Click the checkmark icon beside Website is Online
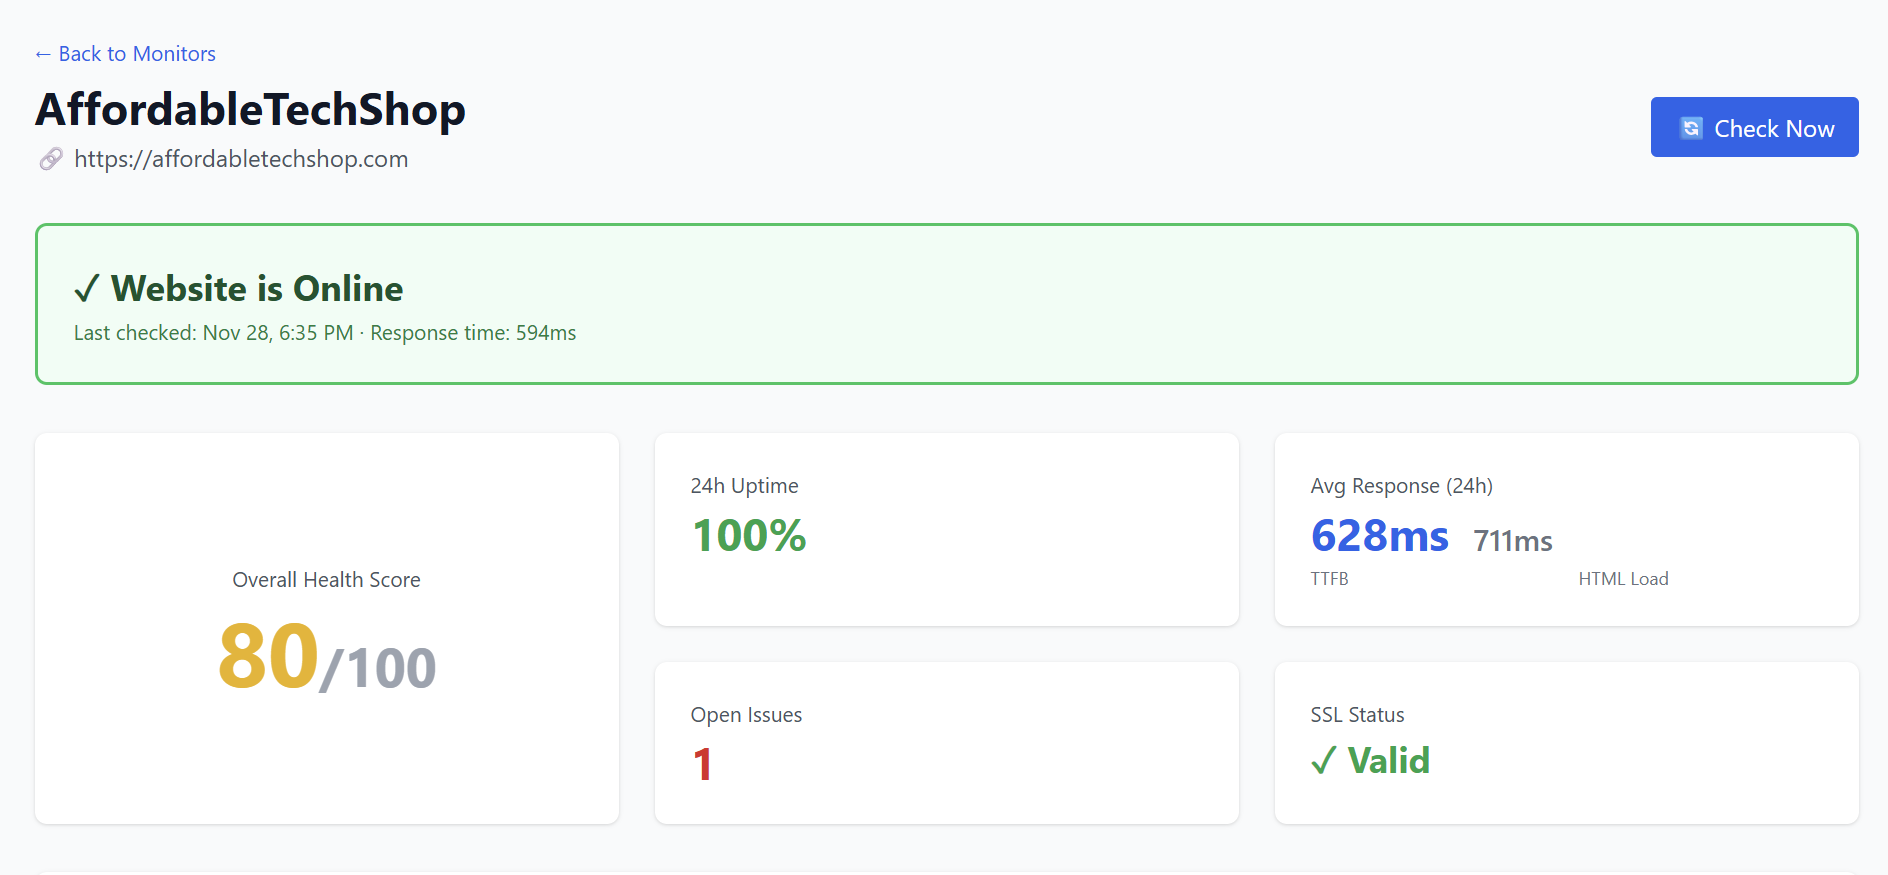This screenshot has height=875, width=1888. 87,289
